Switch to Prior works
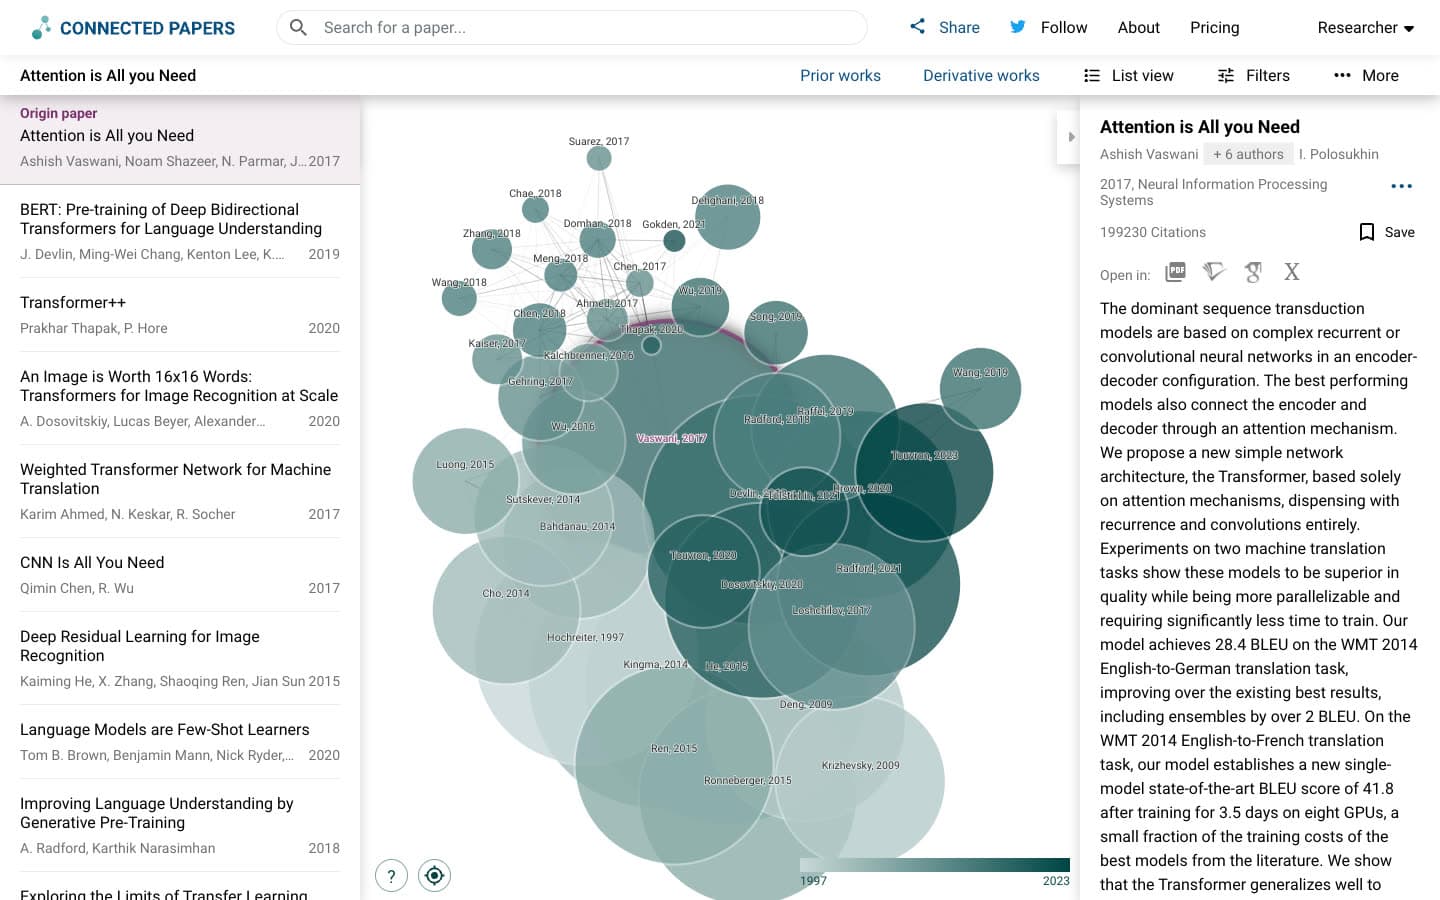Viewport: 1440px width, 900px height. pyautogui.click(x=840, y=76)
